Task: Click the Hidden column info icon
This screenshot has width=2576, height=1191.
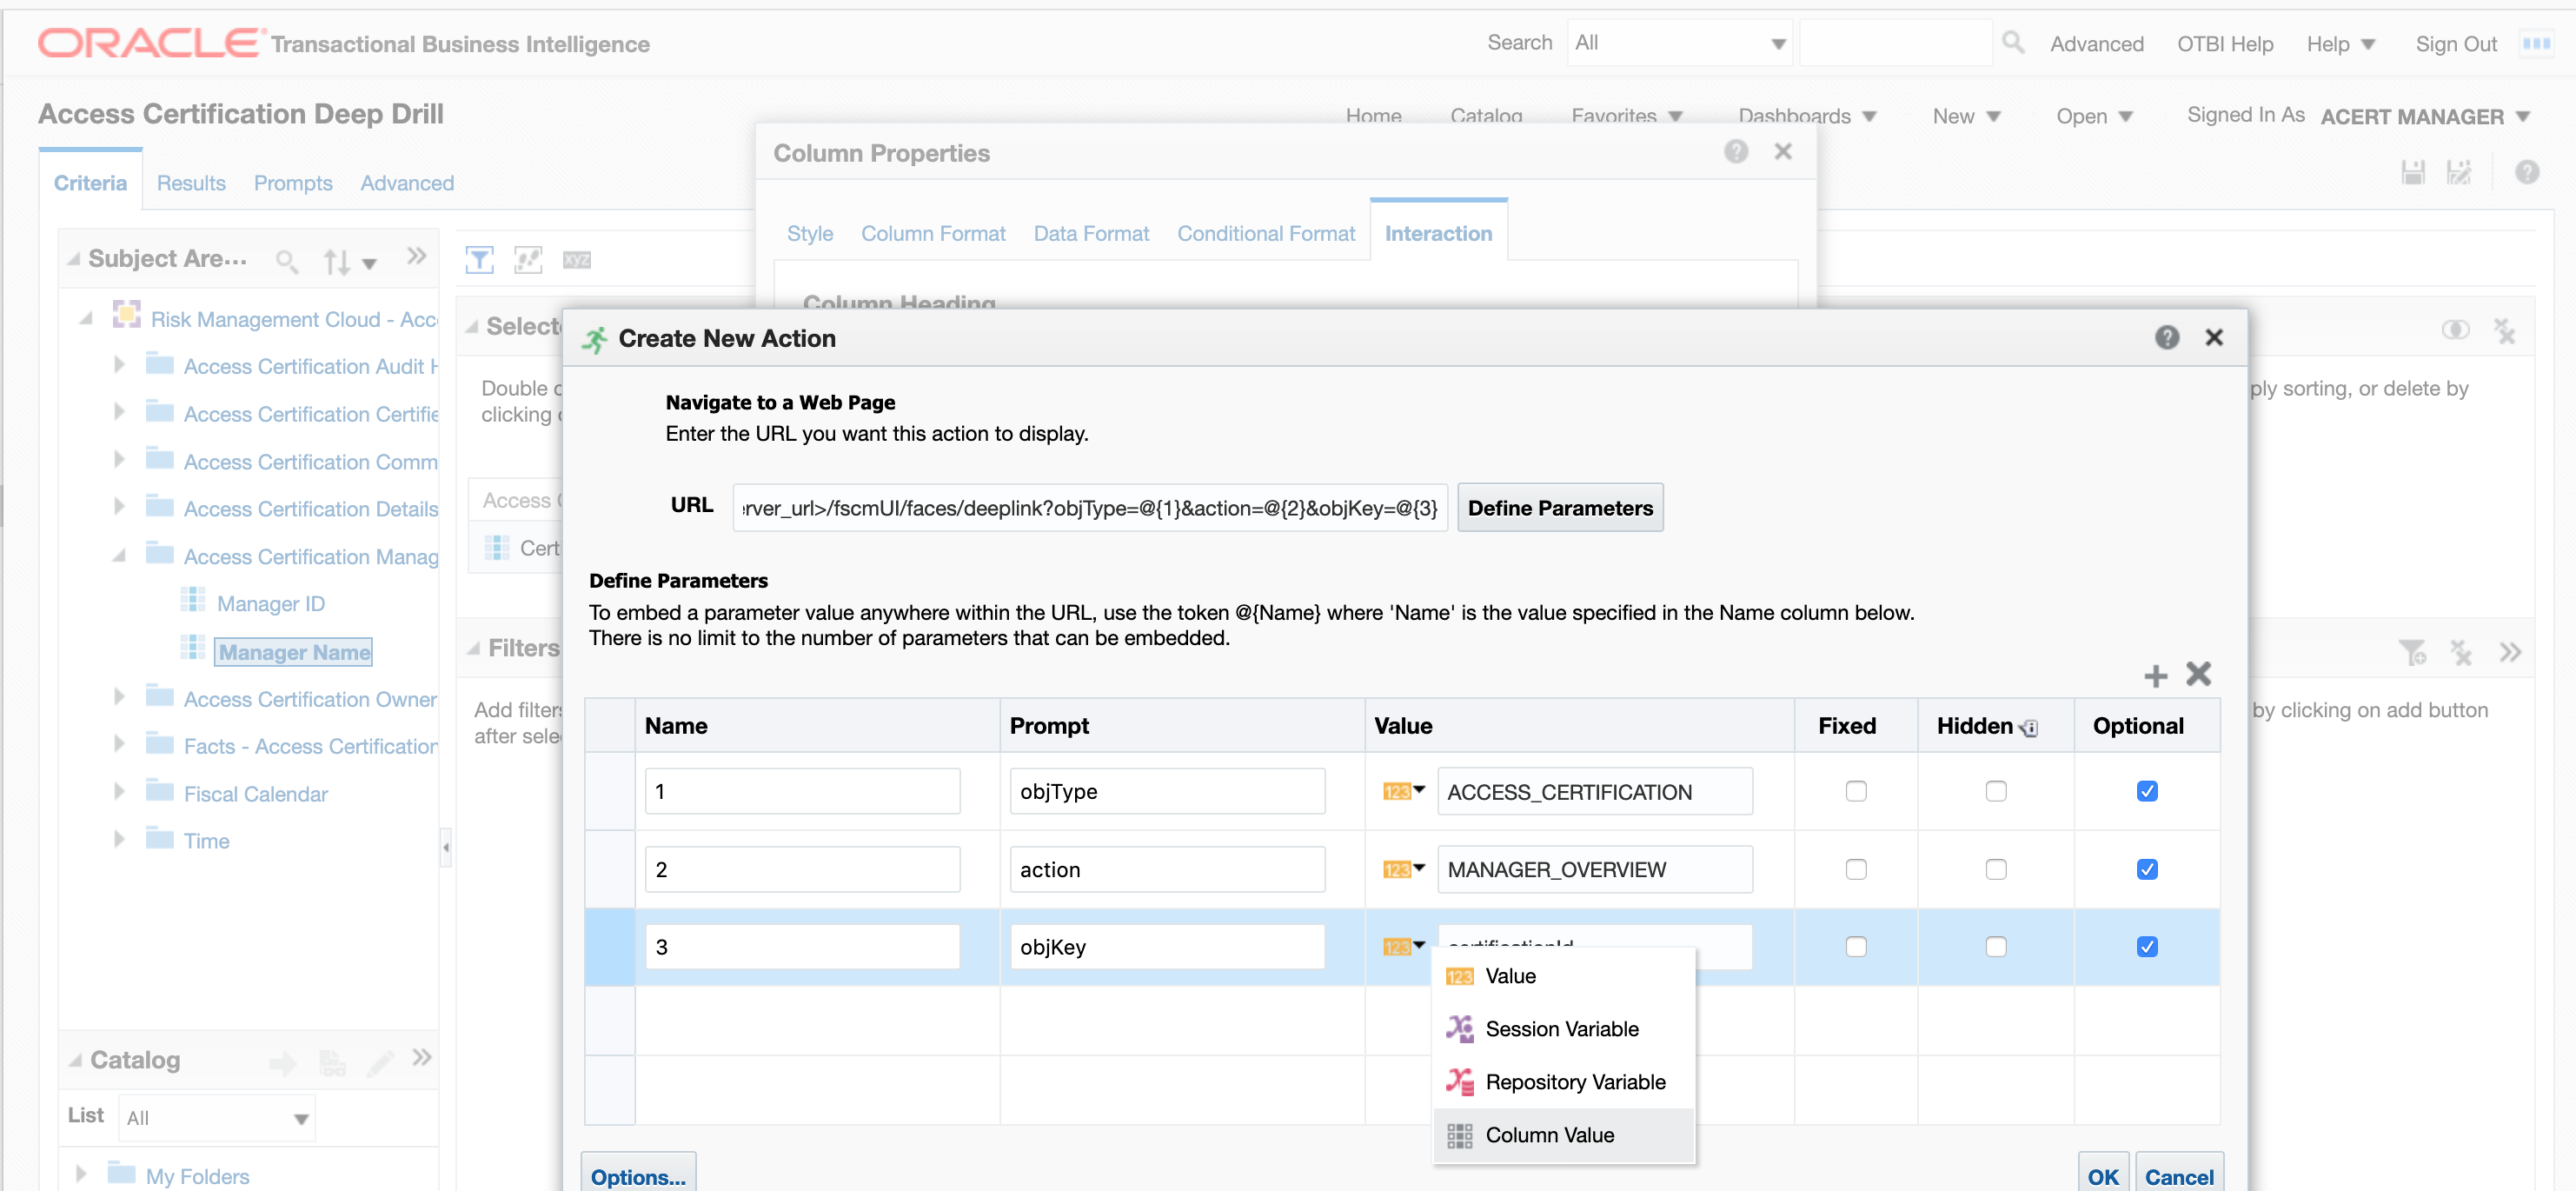Action: (2029, 728)
